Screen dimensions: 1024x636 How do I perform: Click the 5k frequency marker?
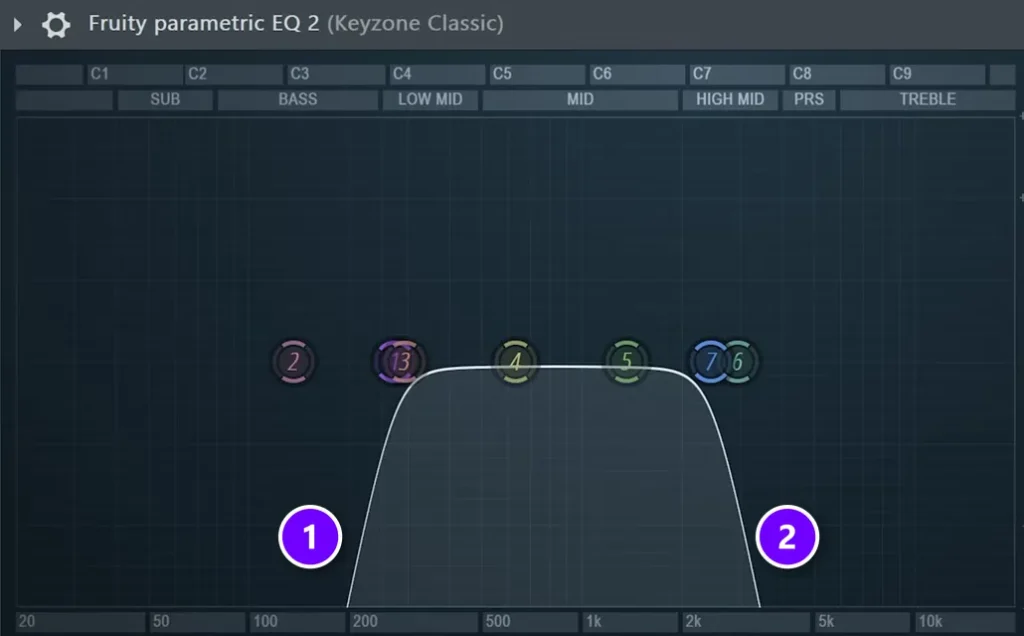826,621
